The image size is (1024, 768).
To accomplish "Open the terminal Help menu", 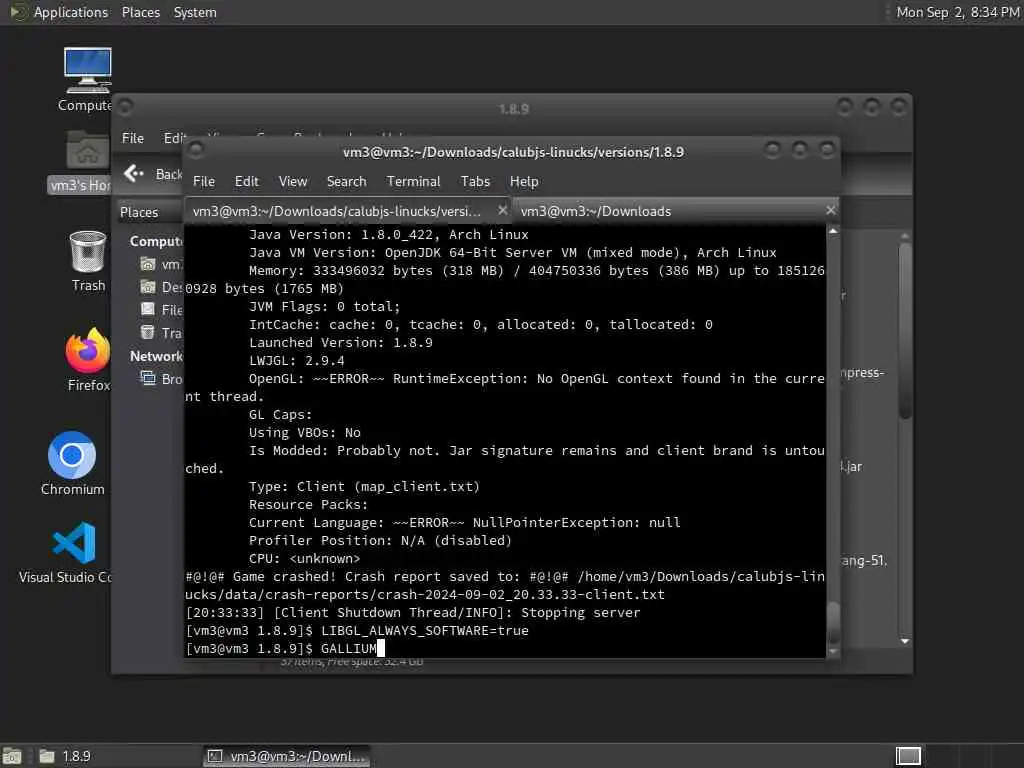I will point(524,182).
